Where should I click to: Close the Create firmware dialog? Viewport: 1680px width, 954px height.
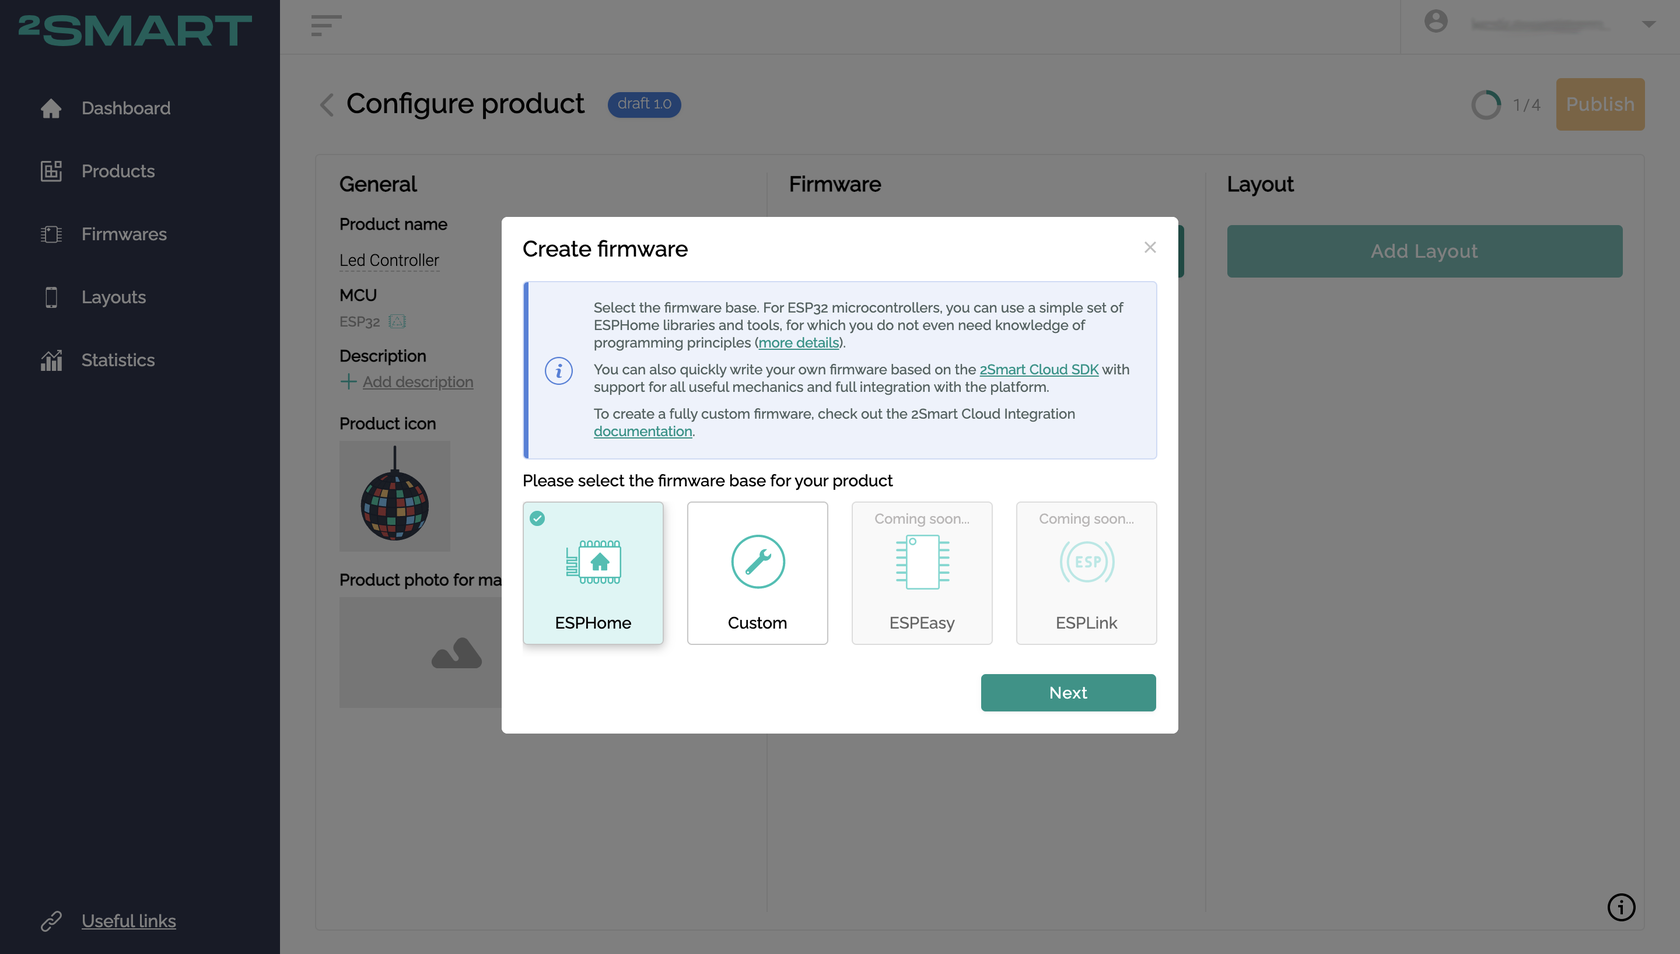pos(1150,247)
